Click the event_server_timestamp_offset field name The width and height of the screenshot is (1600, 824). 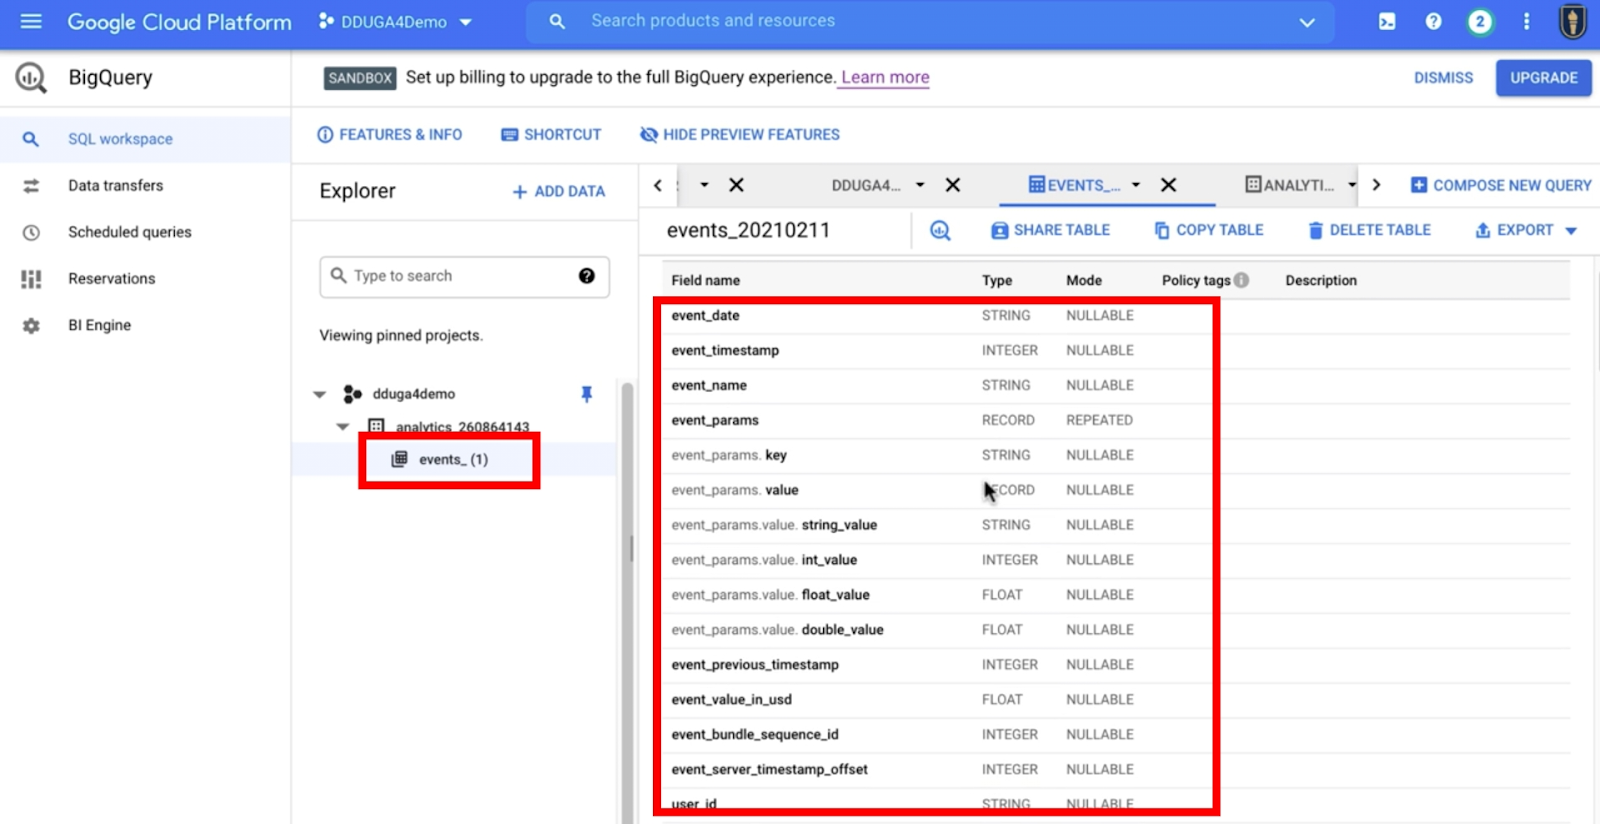tap(769, 770)
